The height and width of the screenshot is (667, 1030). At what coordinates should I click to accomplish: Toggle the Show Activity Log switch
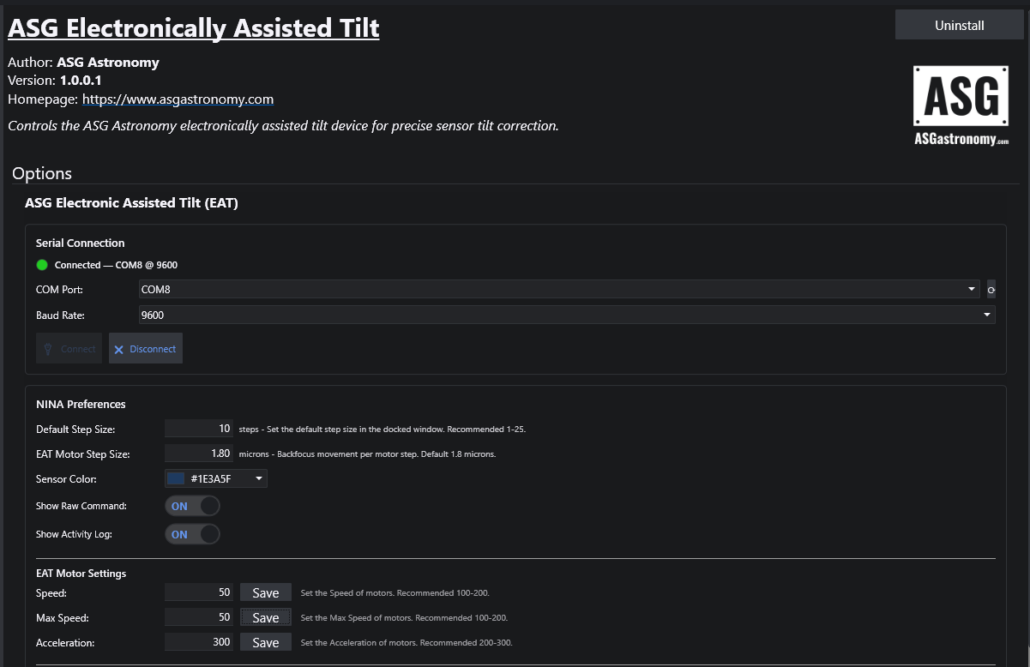point(192,534)
